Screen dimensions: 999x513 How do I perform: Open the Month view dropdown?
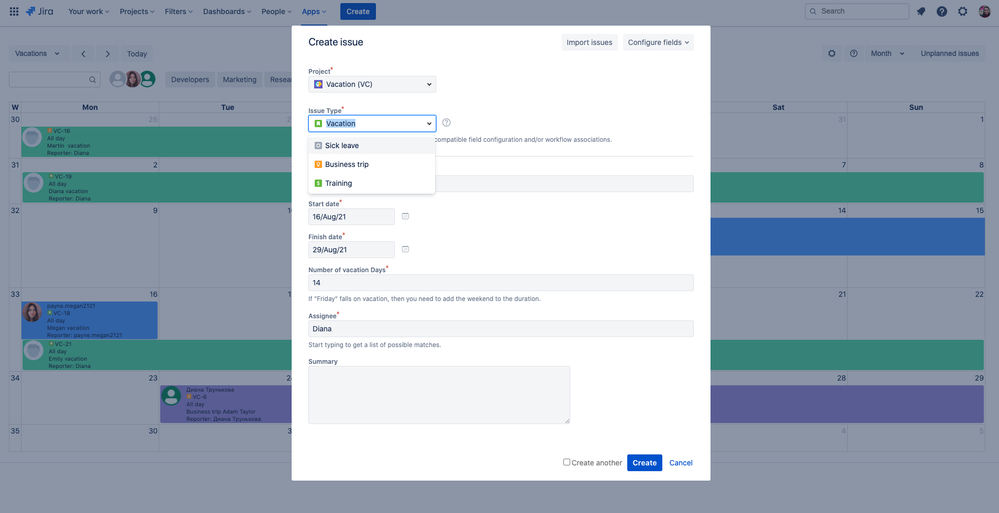[888, 54]
